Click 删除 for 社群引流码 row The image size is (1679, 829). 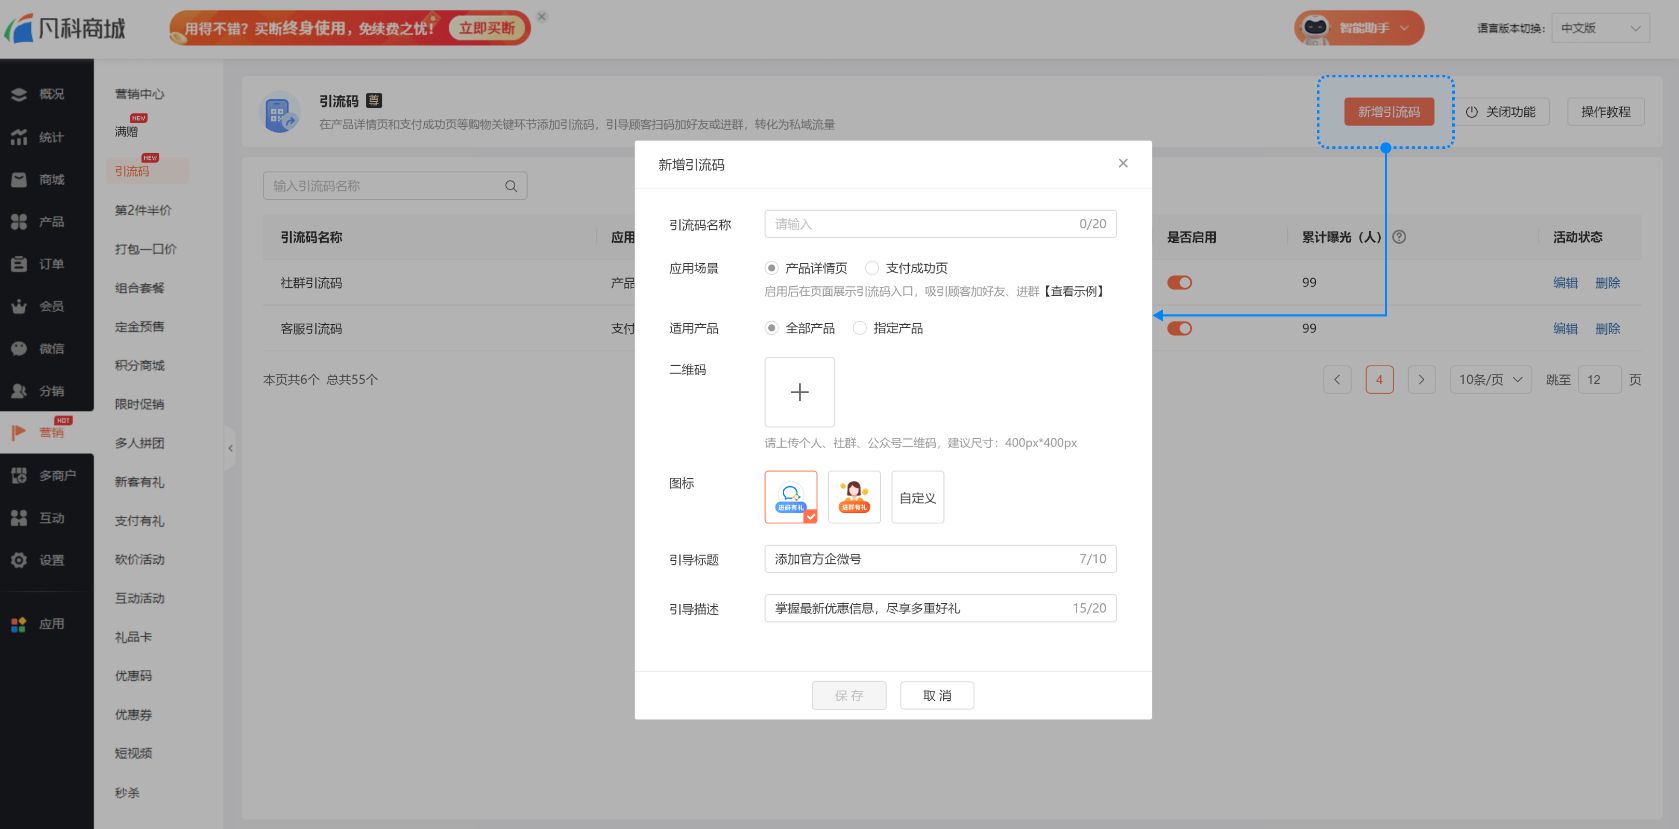[x=1608, y=283]
